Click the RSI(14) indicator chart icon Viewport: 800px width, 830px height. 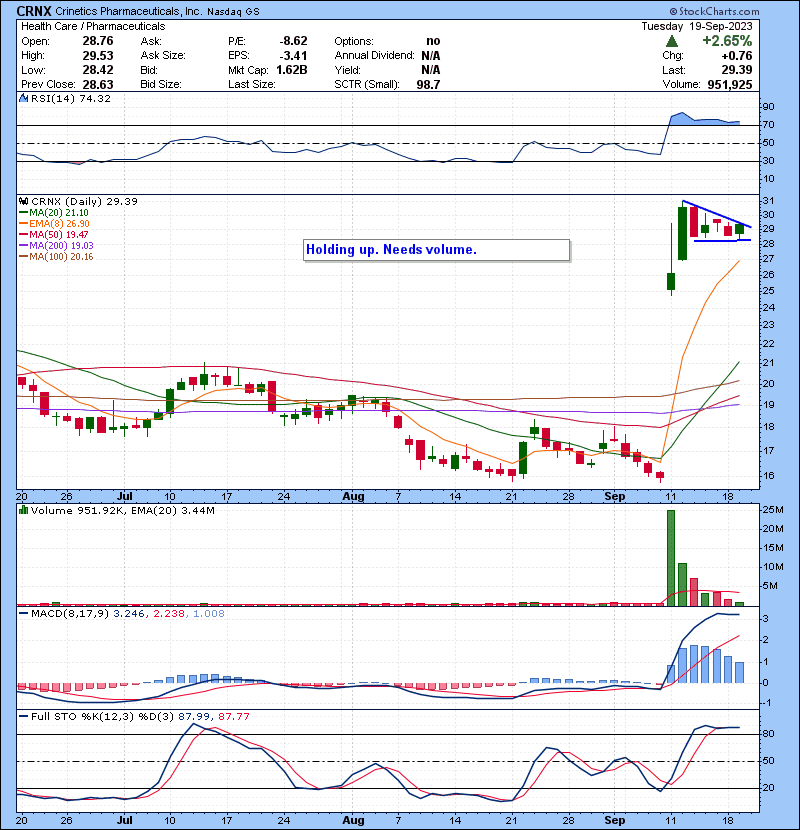pos(23,98)
